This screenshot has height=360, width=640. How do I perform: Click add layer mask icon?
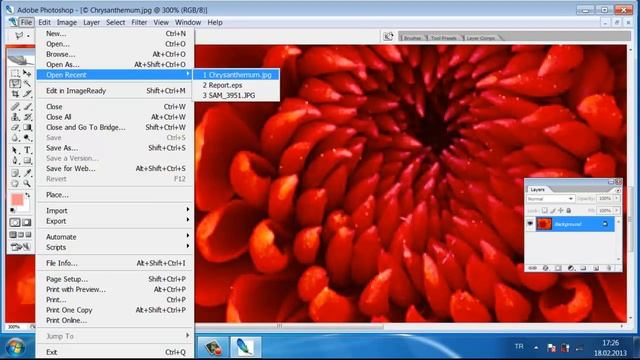click(558, 268)
